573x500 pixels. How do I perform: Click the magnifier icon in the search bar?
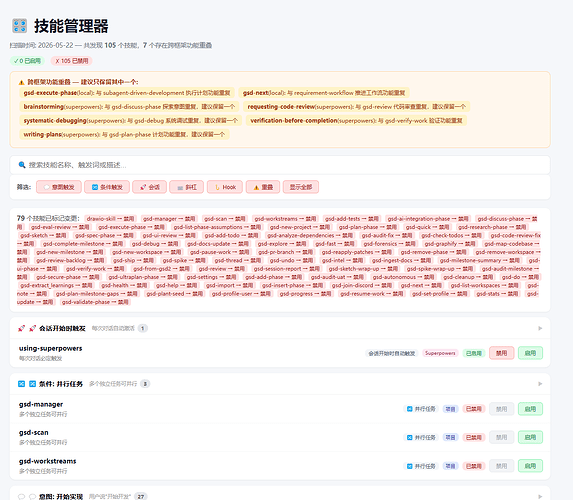tap(22, 165)
